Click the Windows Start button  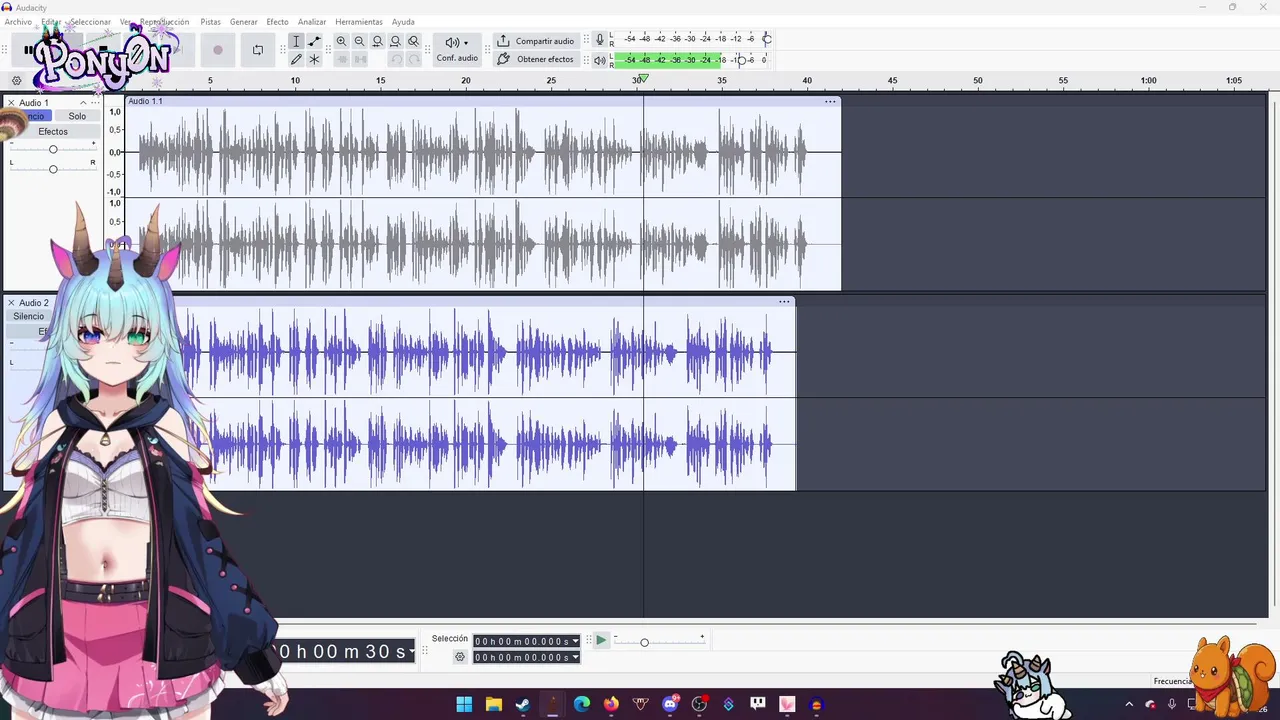(464, 704)
